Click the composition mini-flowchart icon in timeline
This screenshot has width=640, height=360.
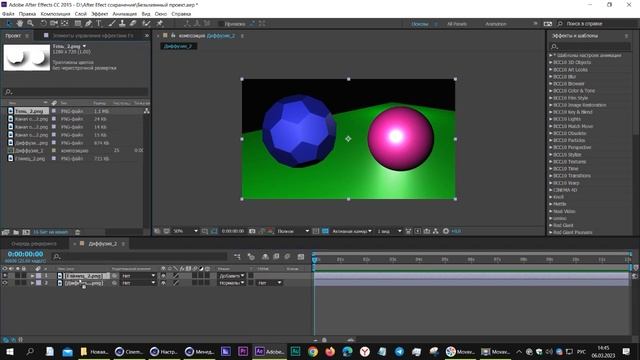click(237, 257)
